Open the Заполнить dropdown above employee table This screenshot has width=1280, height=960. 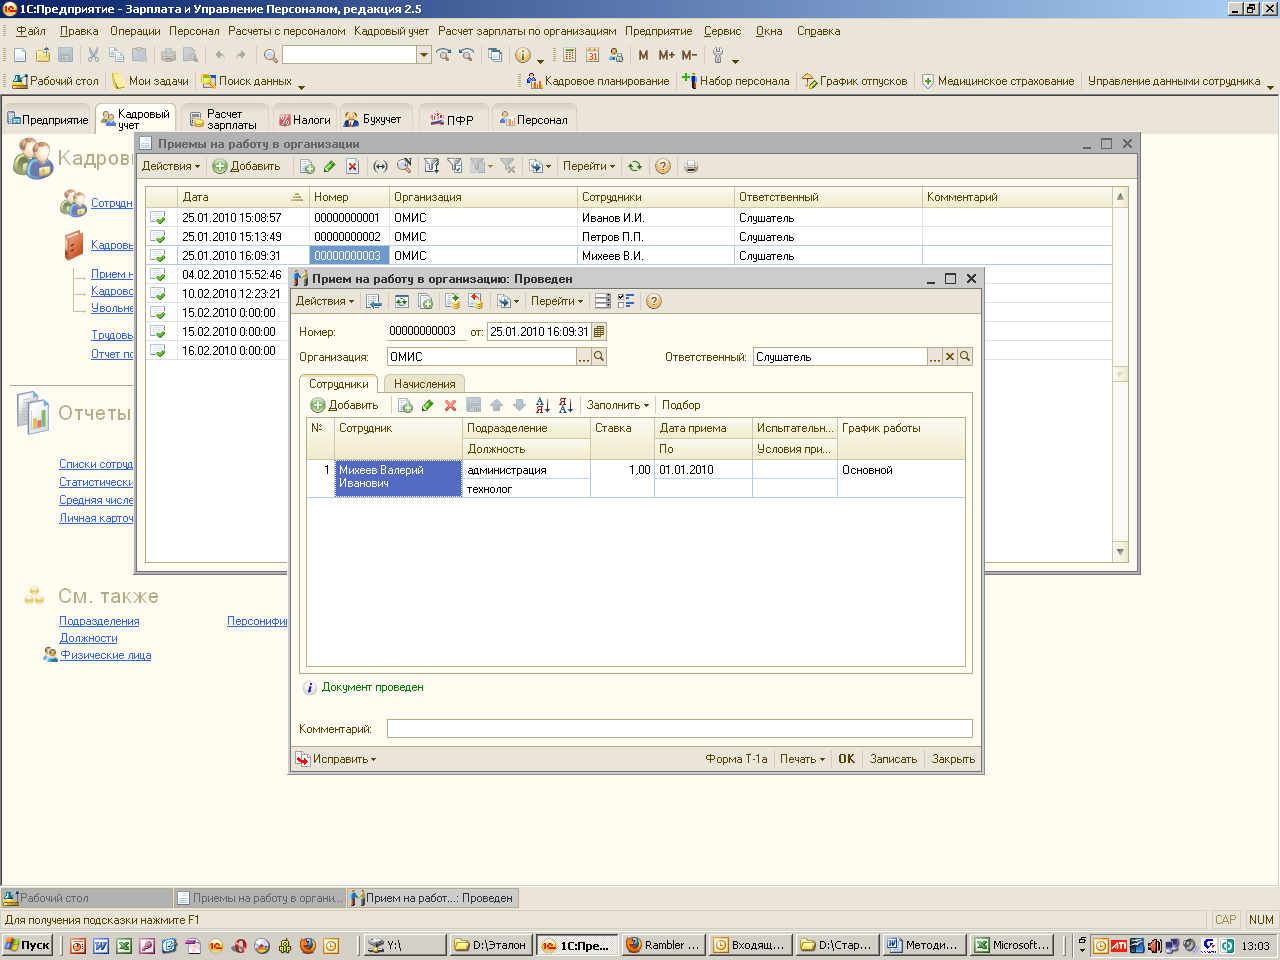pos(618,405)
